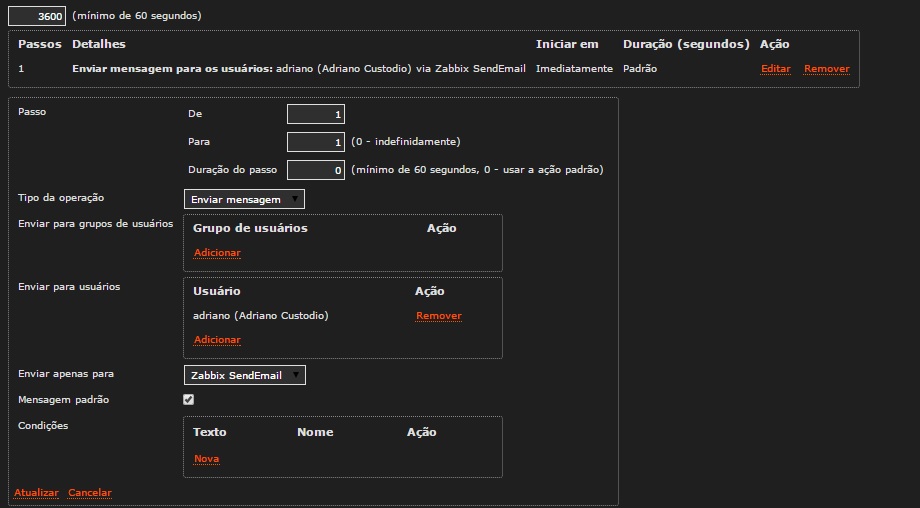Click the 'Grupo de usuários' column header
The width and height of the screenshot is (920, 508).
click(250, 228)
